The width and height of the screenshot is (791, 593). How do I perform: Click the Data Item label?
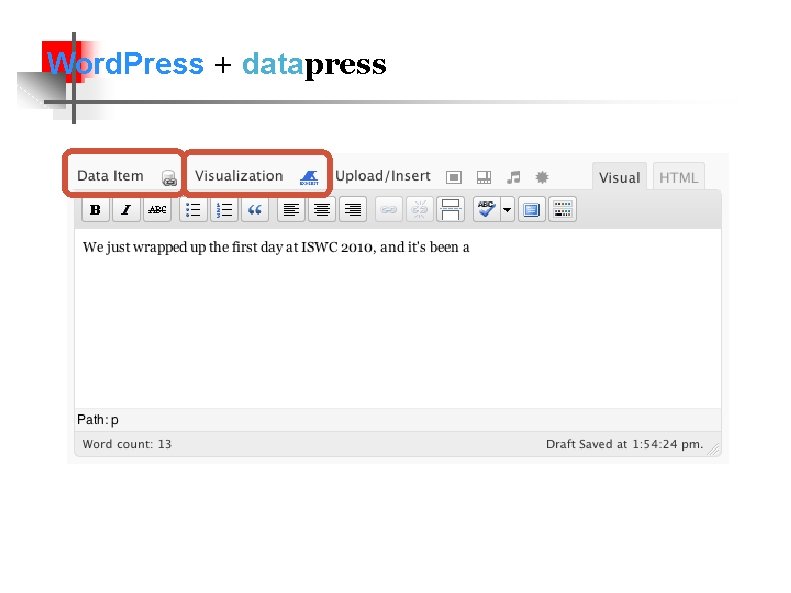(x=110, y=176)
